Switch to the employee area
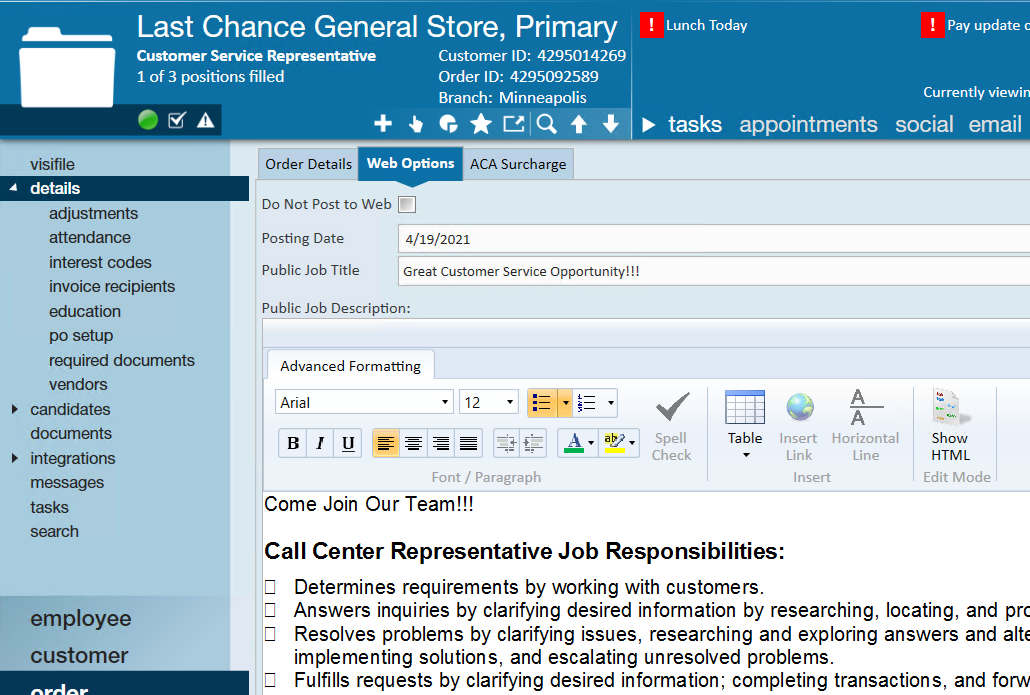Viewport: 1030px width, 695px height. [81, 619]
